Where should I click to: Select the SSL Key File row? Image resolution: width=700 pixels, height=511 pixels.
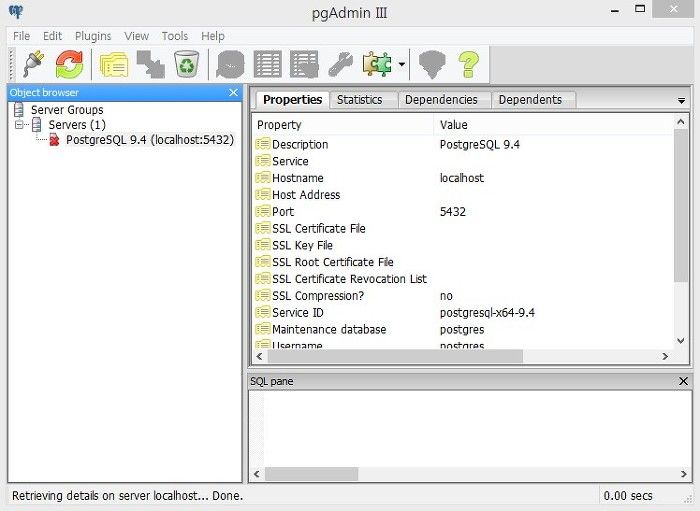coord(463,245)
